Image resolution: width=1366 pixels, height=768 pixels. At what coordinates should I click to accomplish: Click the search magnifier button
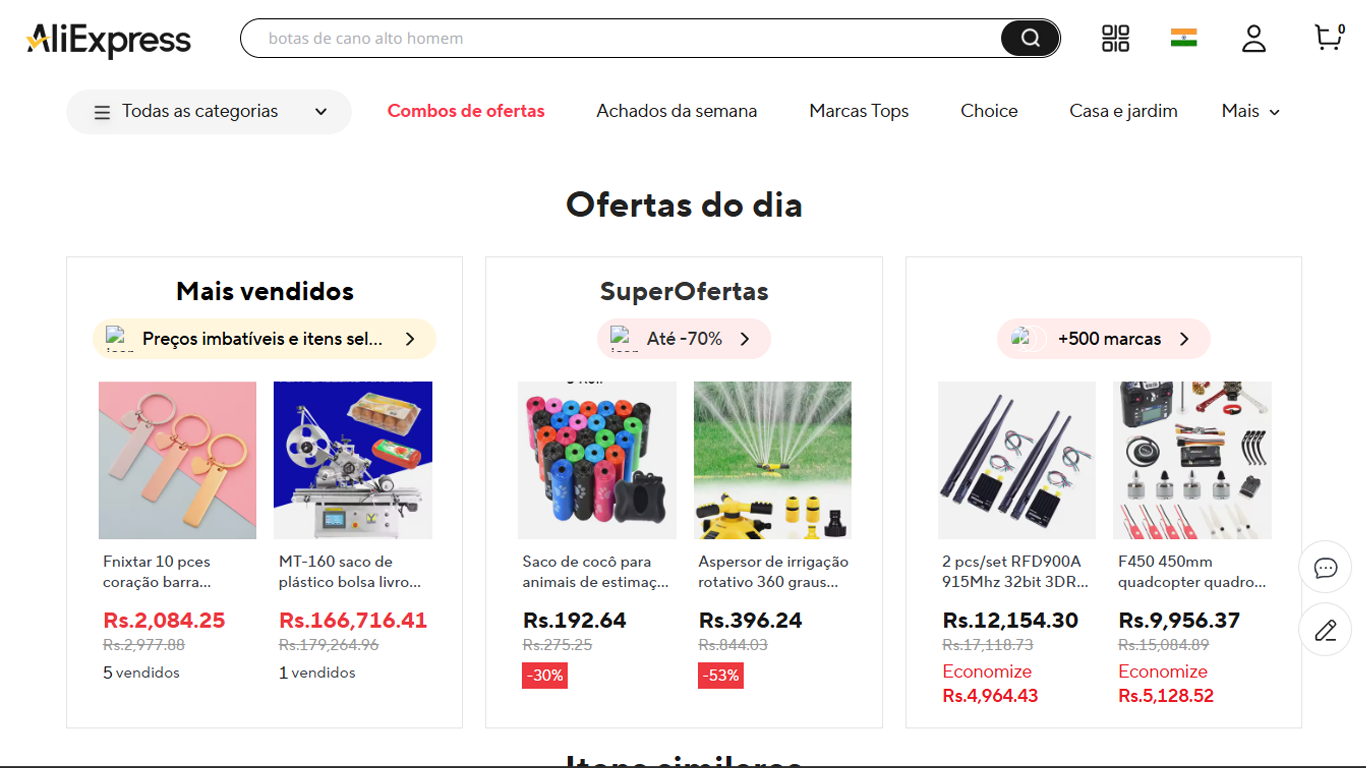1030,38
